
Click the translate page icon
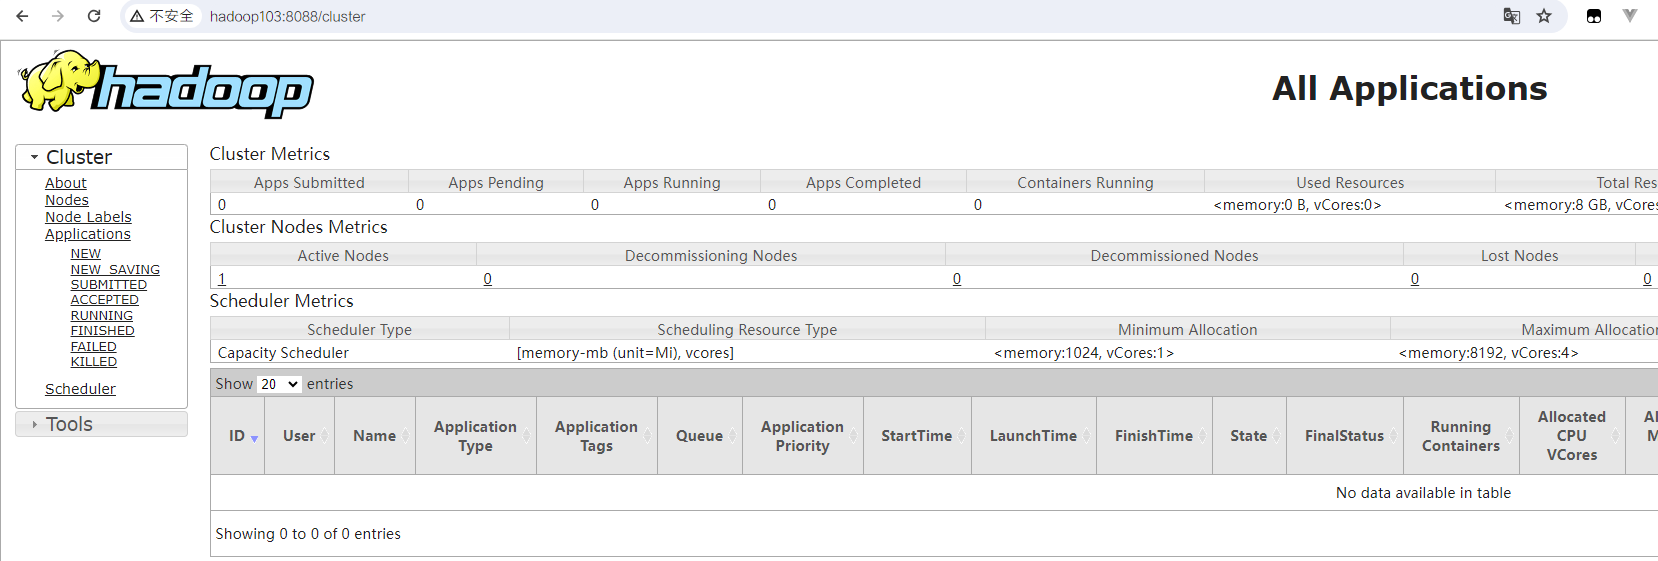pyautogui.click(x=1512, y=16)
